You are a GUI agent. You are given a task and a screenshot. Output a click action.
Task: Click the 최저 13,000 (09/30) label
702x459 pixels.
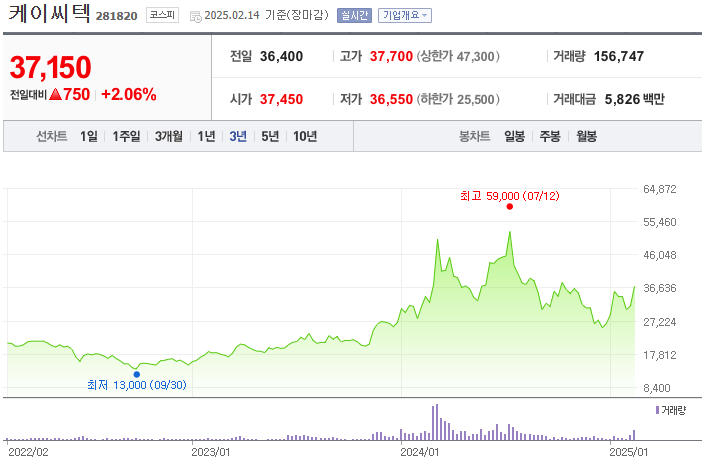coord(137,385)
